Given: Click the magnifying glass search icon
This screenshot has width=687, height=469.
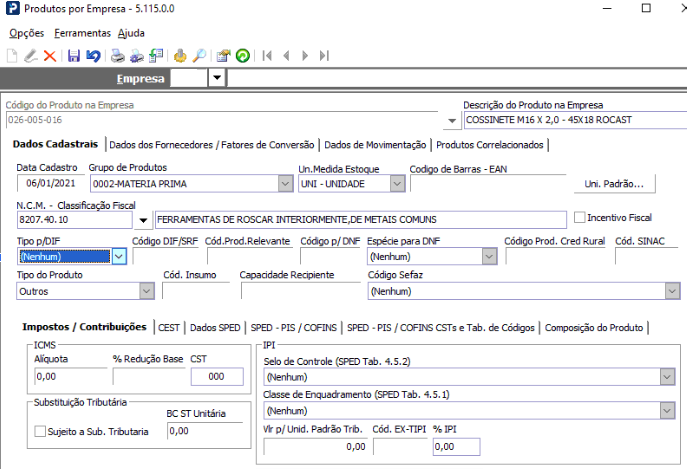Looking at the screenshot, I should pyautogui.click(x=199, y=56).
